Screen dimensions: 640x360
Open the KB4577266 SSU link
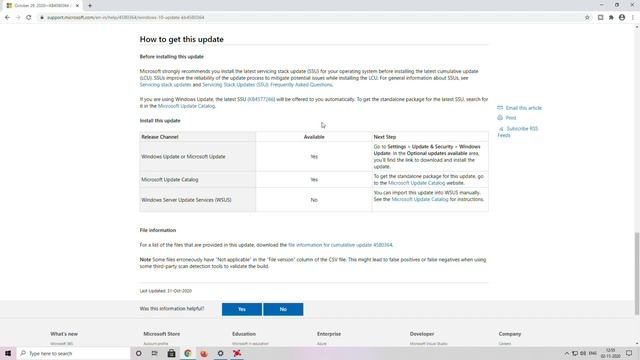[261, 99]
